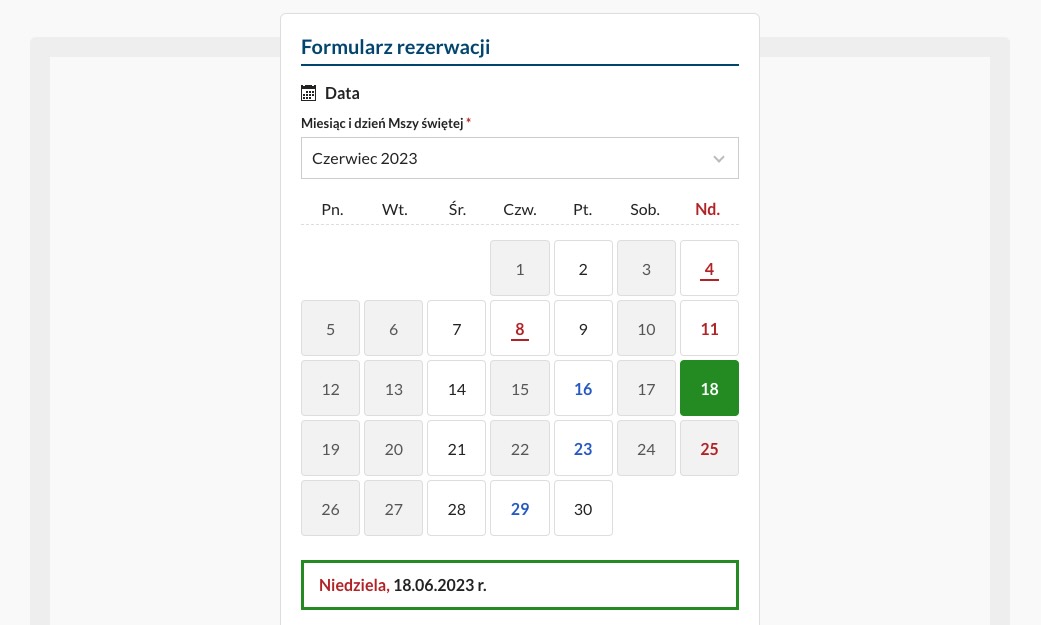Click the calendar icon beside Data
The height and width of the screenshot is (625, 1041).
coord(309,93)
